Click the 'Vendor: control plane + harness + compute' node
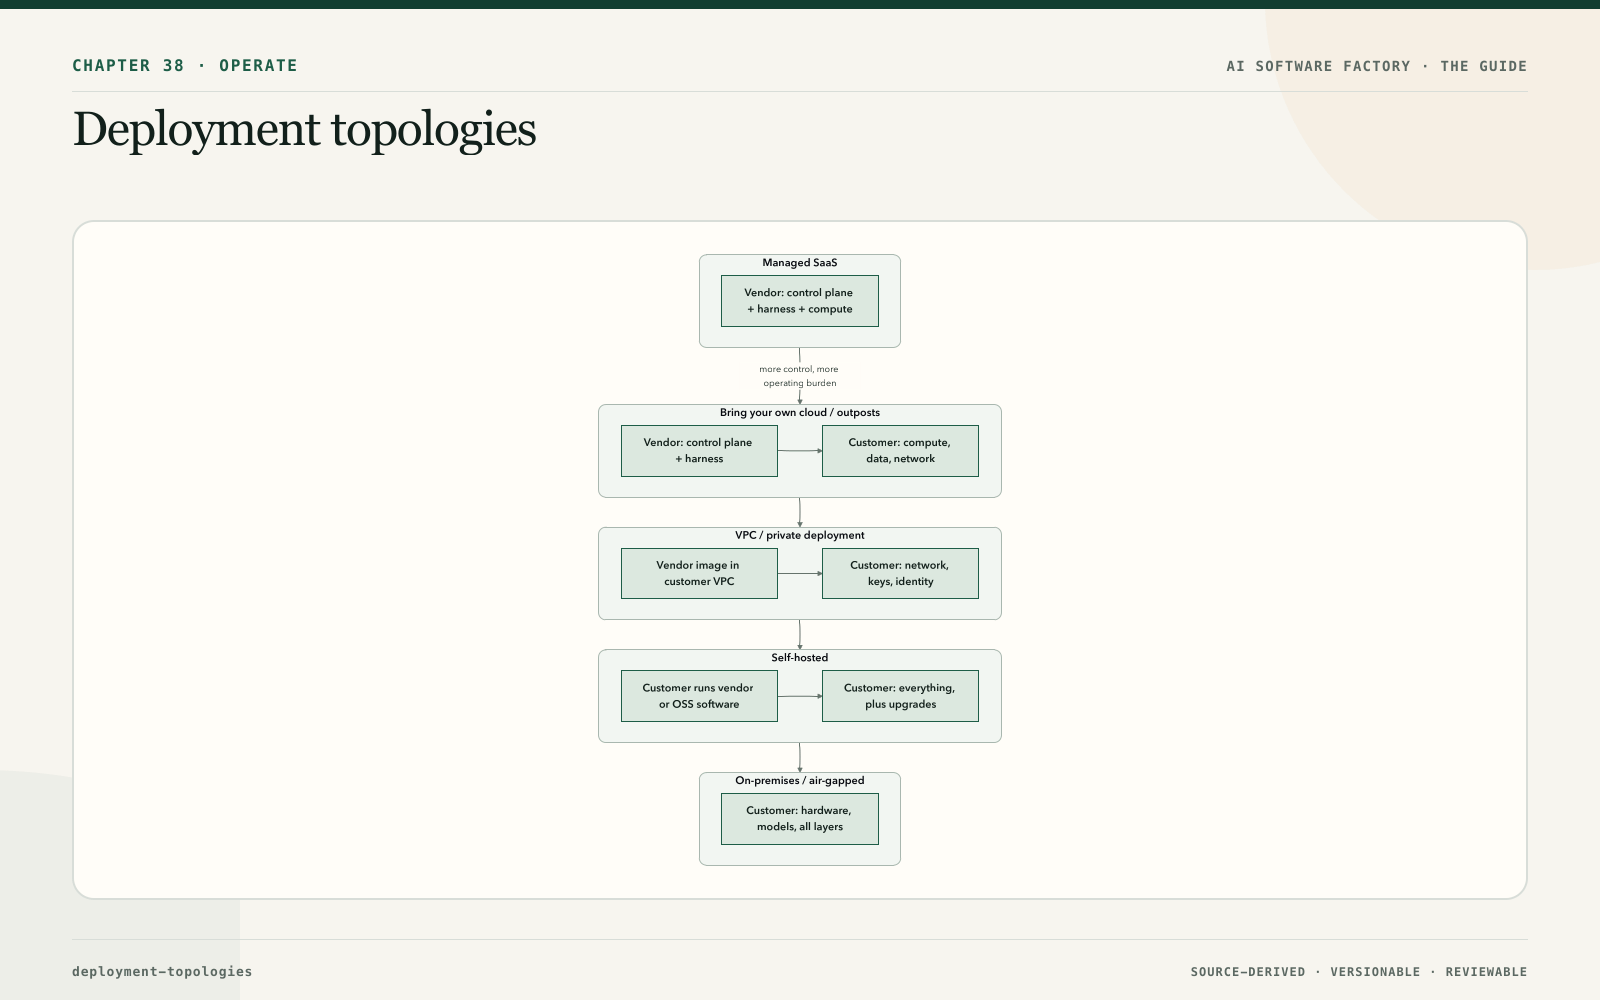The width and height of the screenshot is (1600, 1000). (800, 301)
